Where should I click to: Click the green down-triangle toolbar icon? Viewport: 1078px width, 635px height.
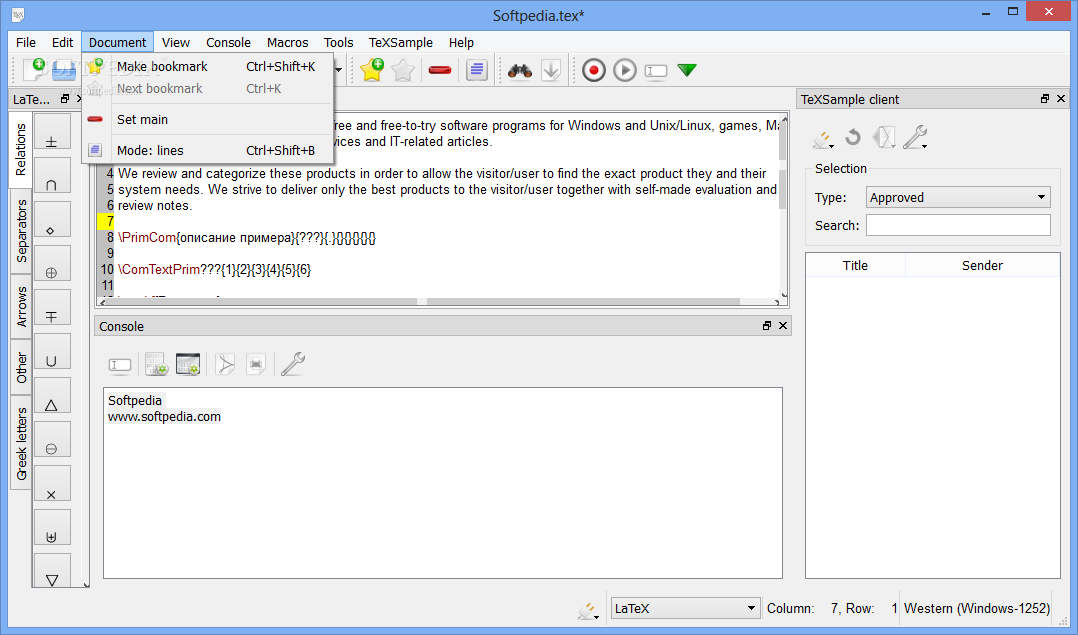[687, 70]
